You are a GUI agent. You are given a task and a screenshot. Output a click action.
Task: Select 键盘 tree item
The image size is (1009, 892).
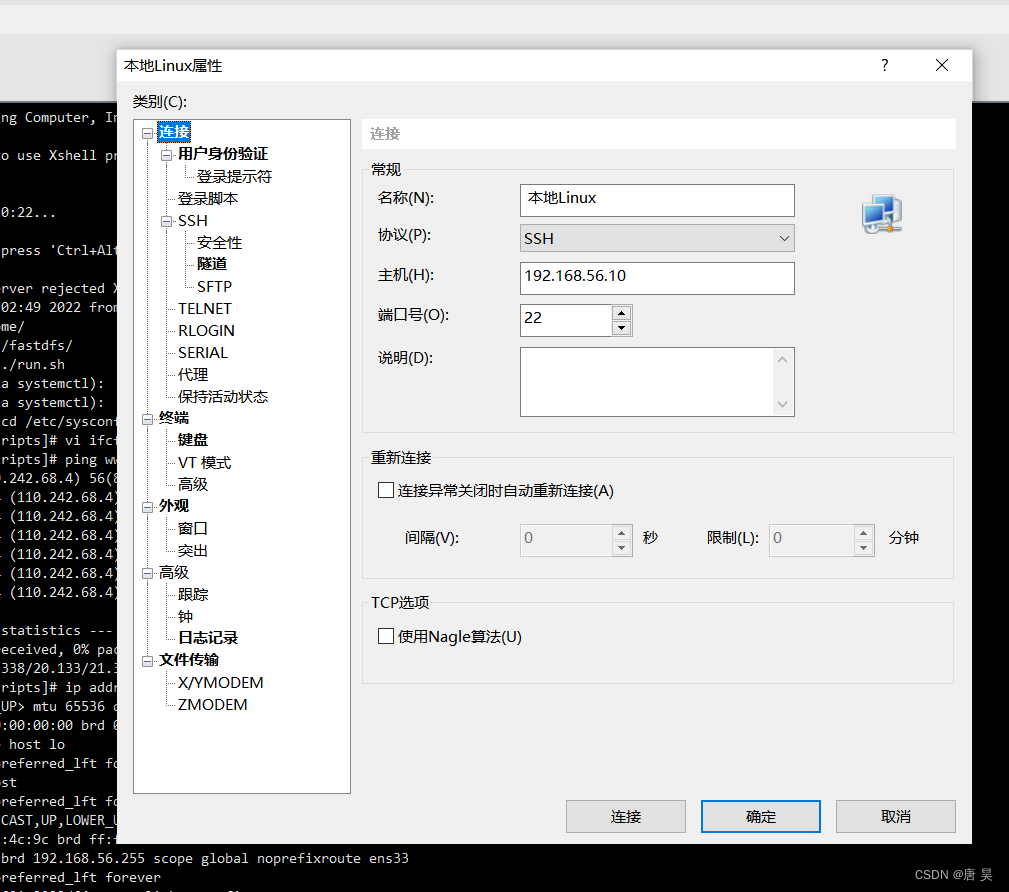(192, 440)
